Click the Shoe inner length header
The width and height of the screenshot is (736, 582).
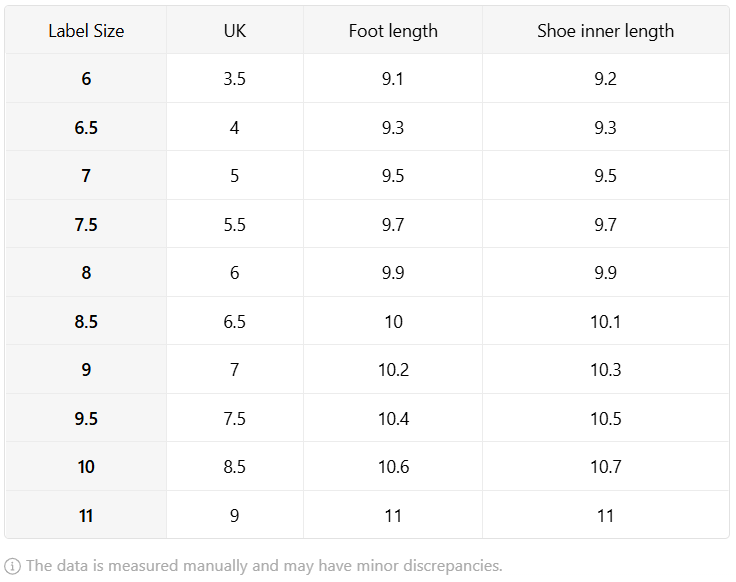pyautogui.click(x=606, y=31)
